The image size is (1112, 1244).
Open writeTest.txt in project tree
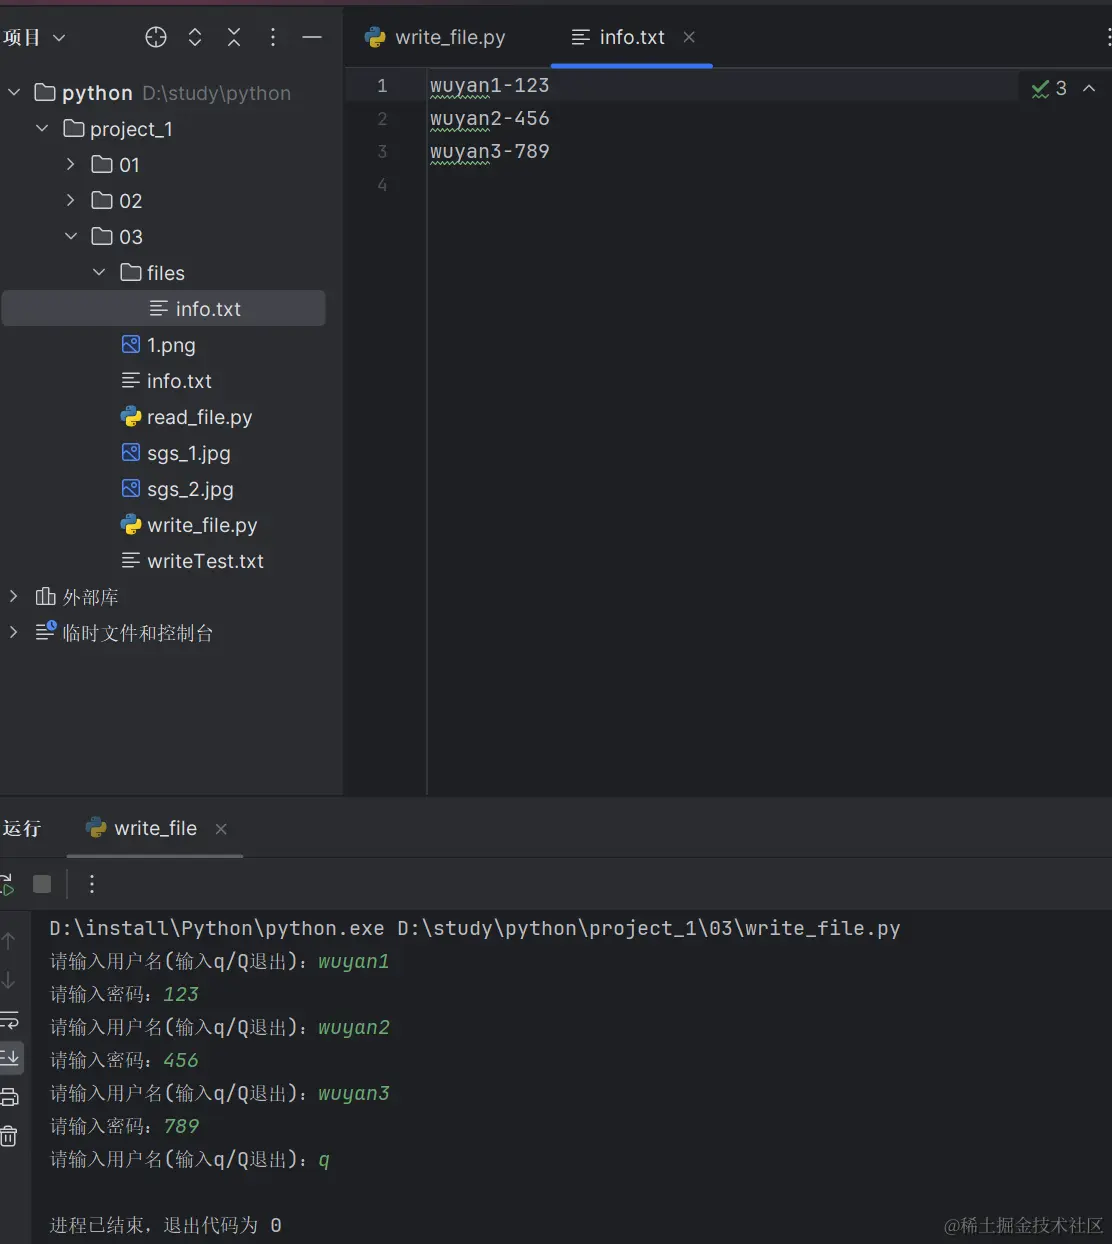click(x=193, y=561)
